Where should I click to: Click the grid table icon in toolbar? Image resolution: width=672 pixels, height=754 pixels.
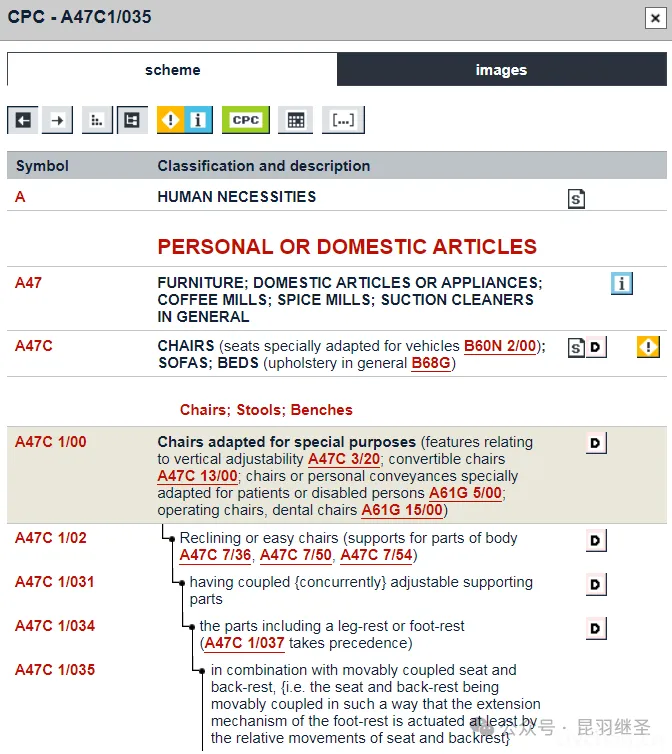pos(295,120)
